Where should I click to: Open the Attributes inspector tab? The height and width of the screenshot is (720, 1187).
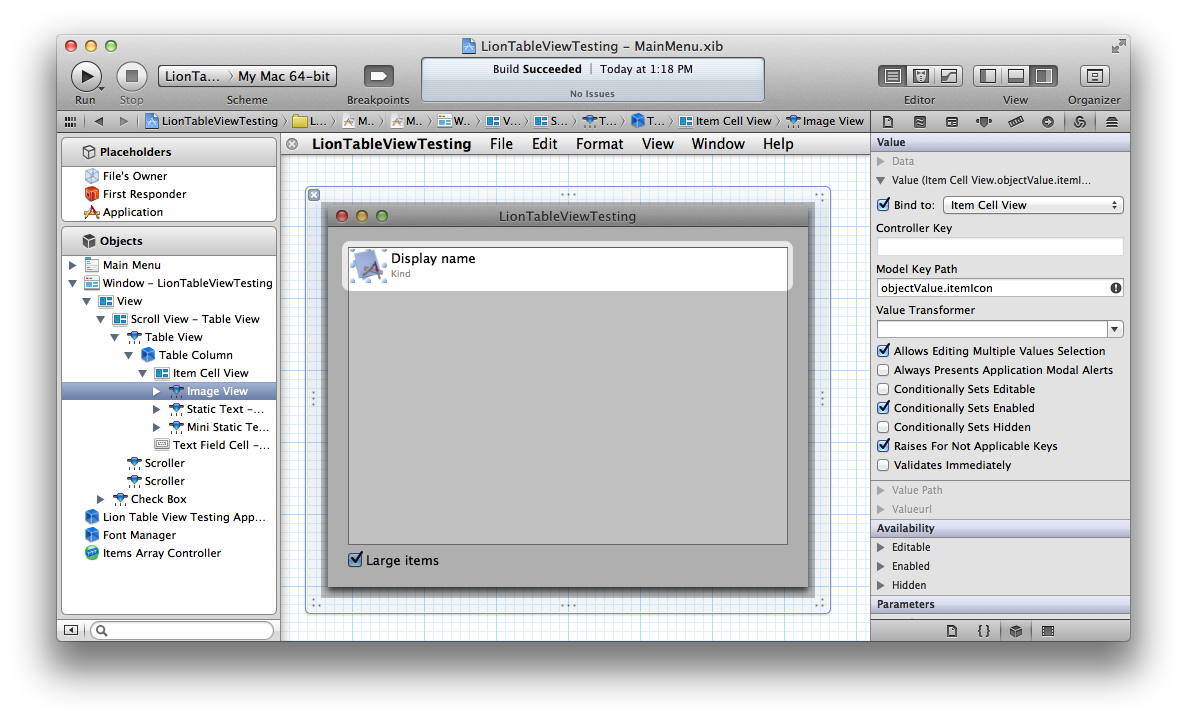point(983,122)
